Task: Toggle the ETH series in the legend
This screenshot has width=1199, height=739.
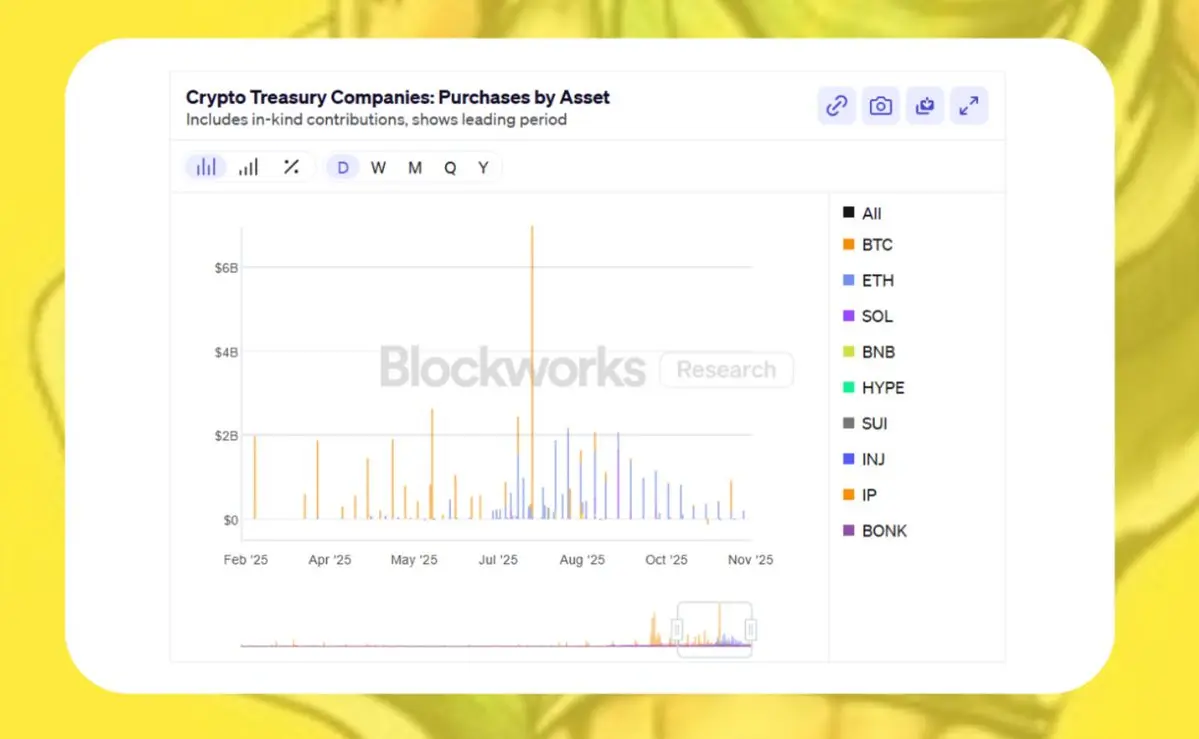Action: point(877,281)
